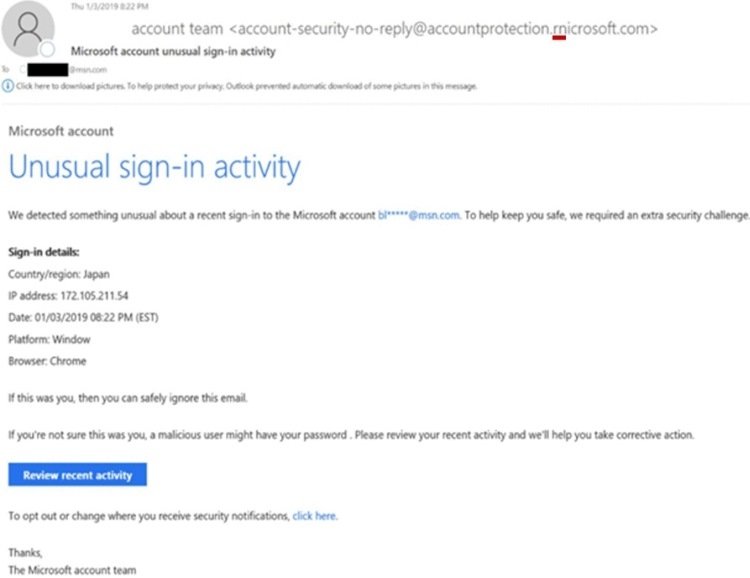
Task: Click the Review recent activity button
Action: coord(77,475)
